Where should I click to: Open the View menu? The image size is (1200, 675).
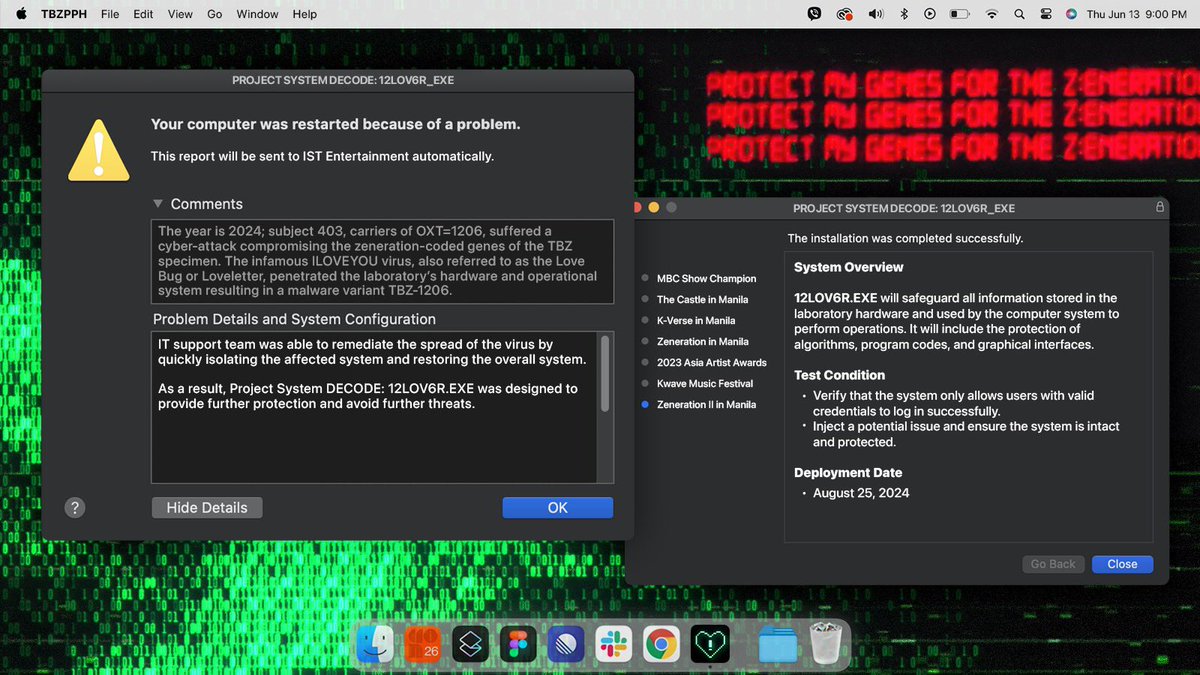(x=180, y=14)
